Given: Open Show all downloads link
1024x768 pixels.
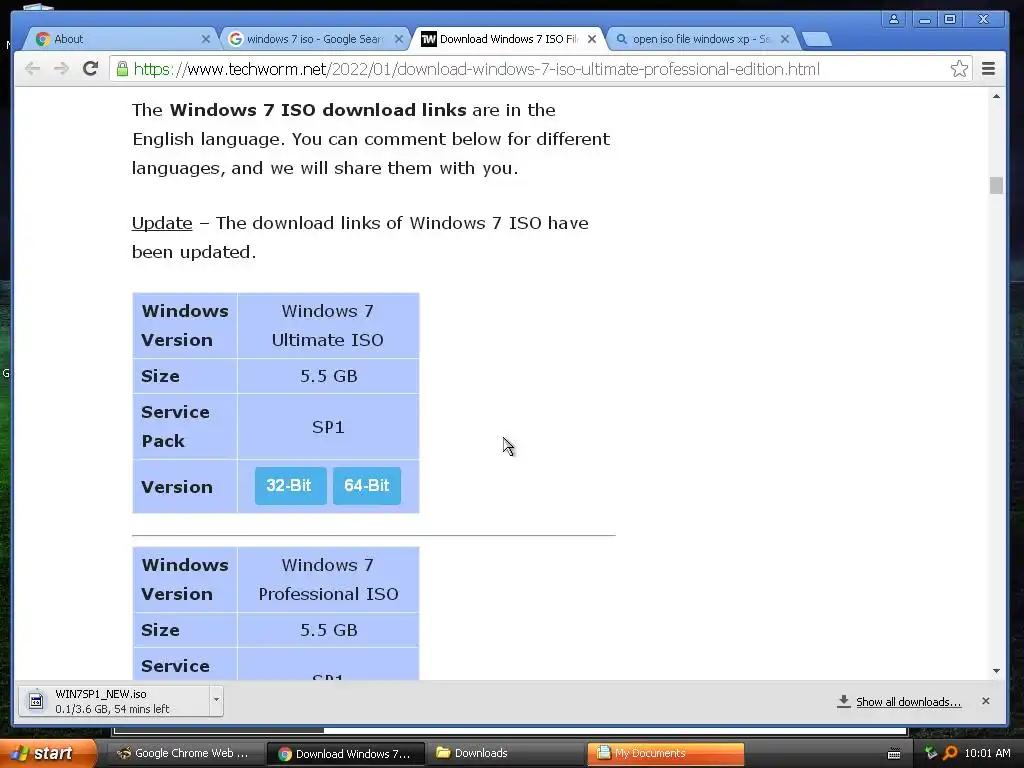Looking at the screenshot, I should click(908, 702).
